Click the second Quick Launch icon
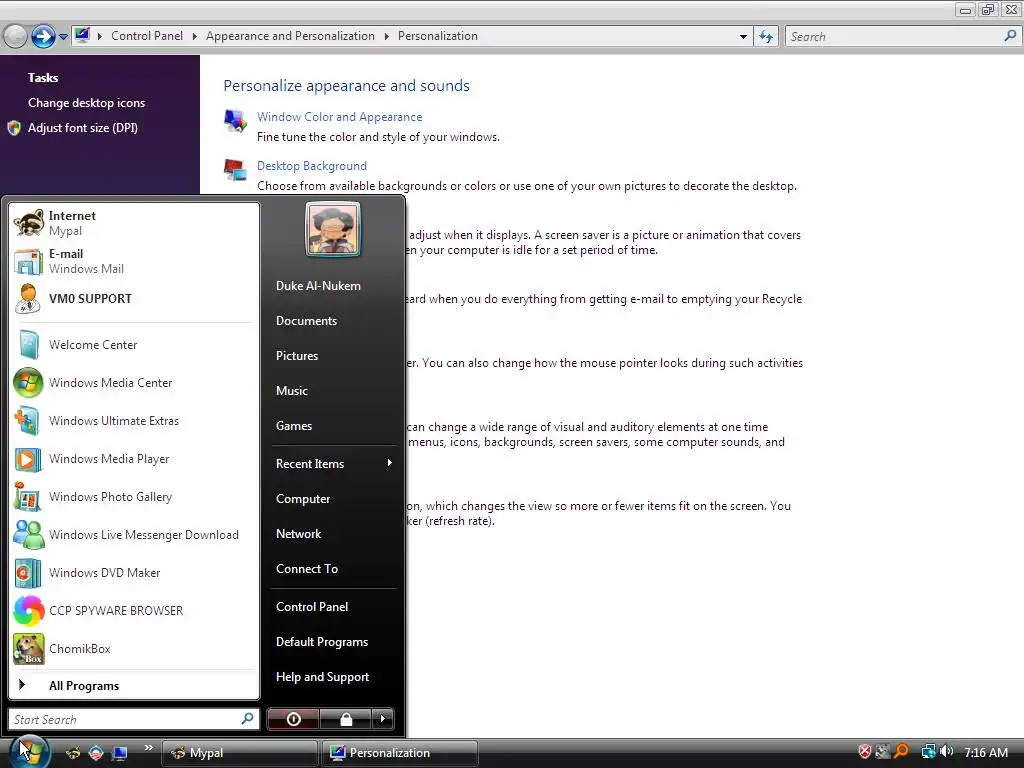This screenshot has width=1024, height=768. click(96, 753)
